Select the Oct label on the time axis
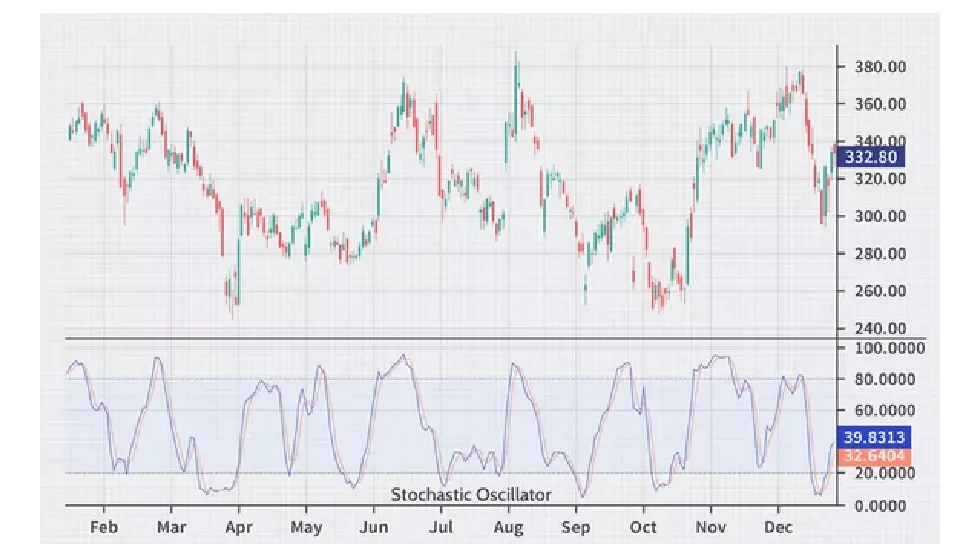The image size is (974, 548). [x=643, y=527]
